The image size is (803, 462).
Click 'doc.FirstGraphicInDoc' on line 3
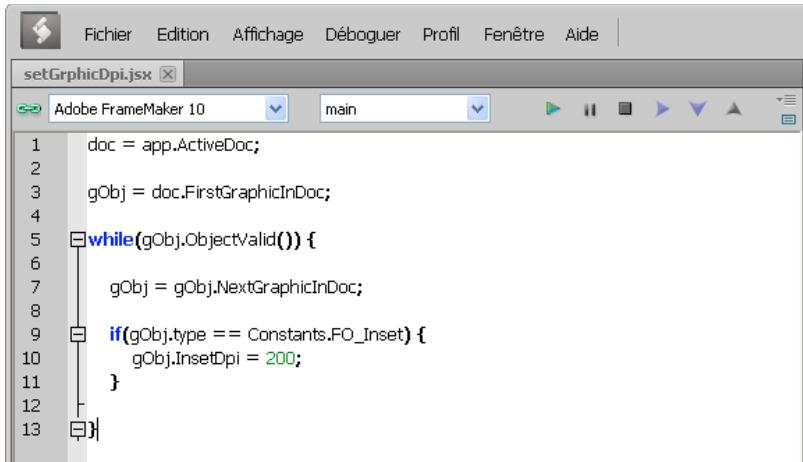238,193
